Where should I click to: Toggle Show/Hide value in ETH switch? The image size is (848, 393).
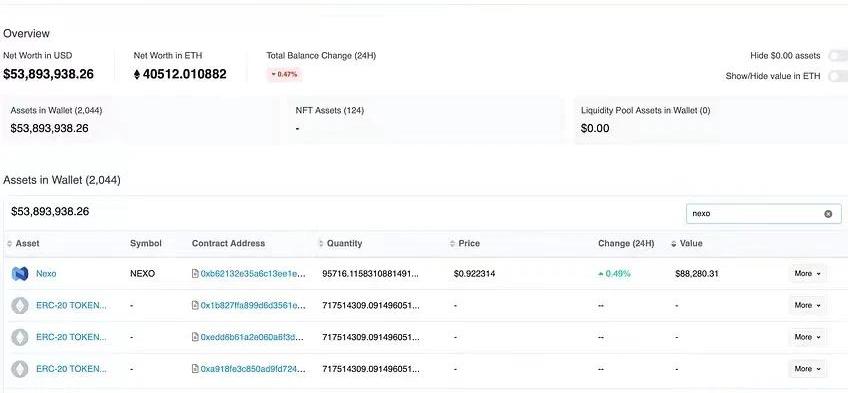[838, 76]
